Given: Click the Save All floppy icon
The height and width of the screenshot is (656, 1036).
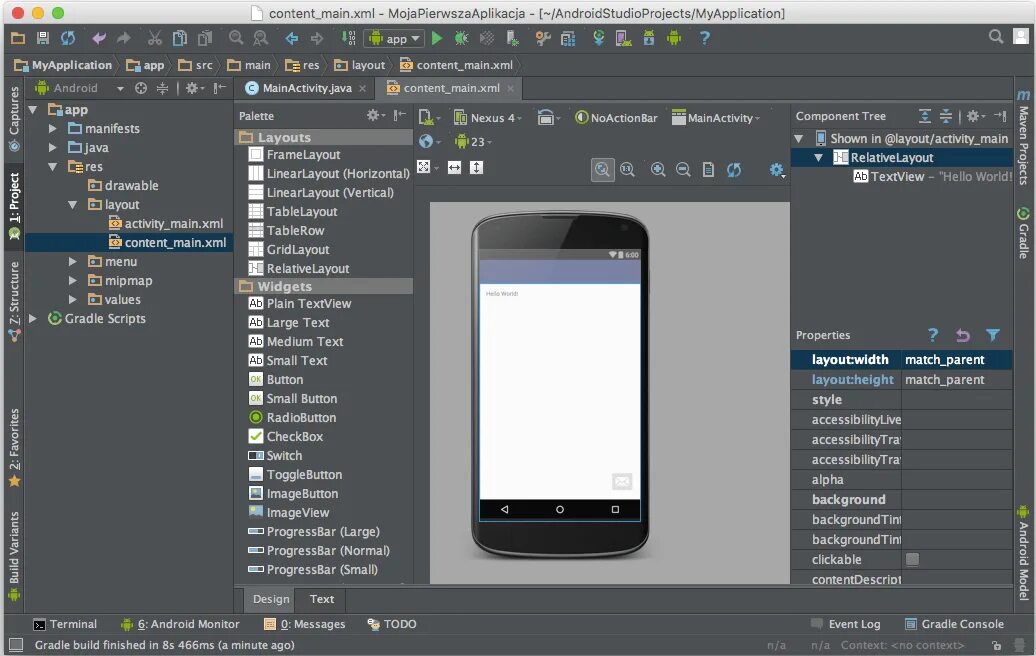Looking at the screenshot, I should pyautogui.click(x=43, y=38).
